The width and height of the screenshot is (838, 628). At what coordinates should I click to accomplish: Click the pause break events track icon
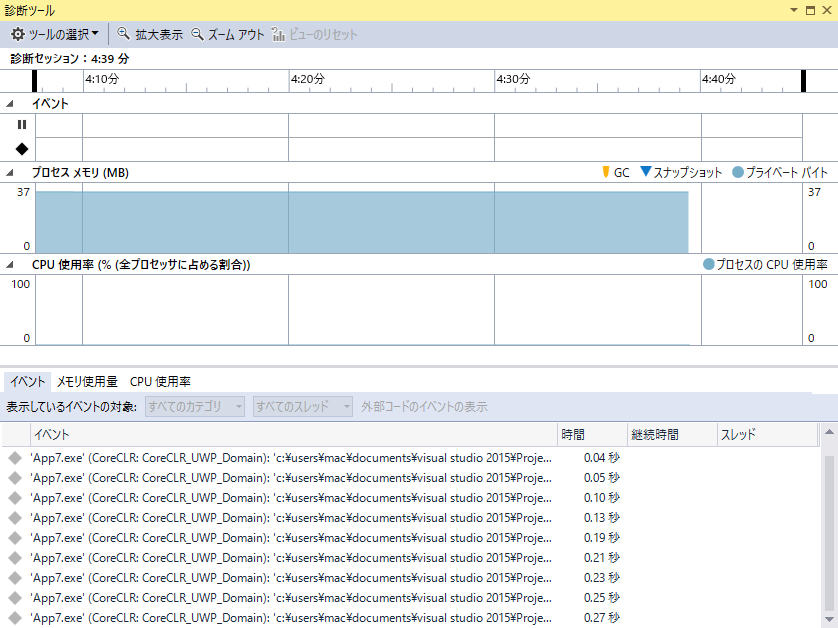(x=22, y=125)
